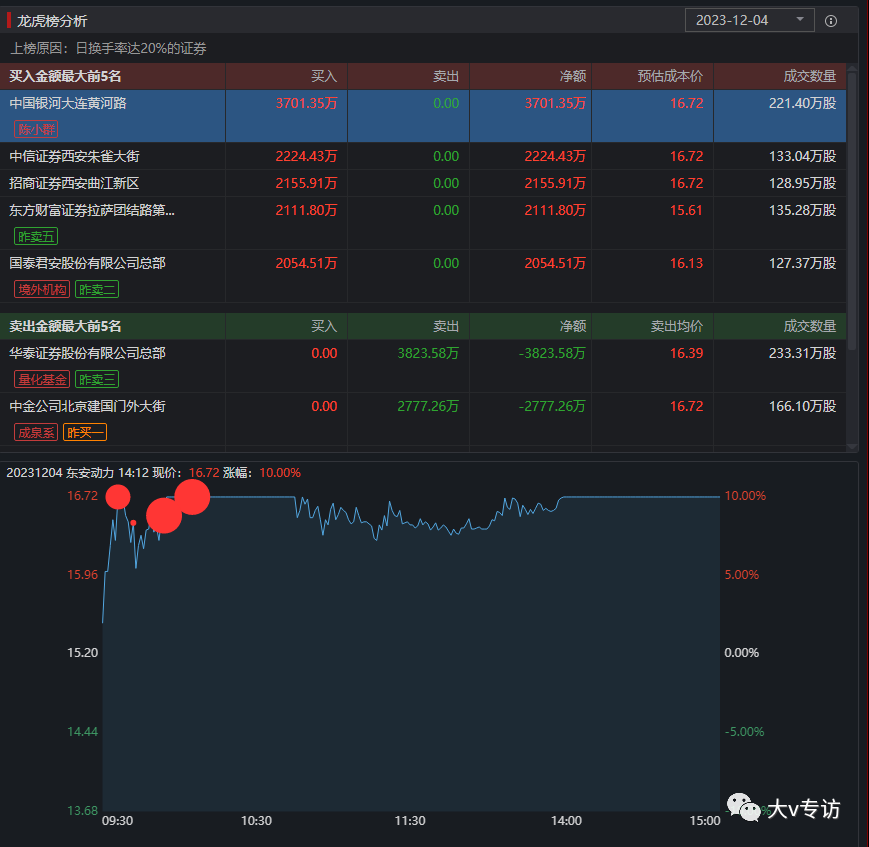The image size is (869, 847).
Task: Click the 3701.35万 buy amount cell
Action: click(x=306, y=104)
